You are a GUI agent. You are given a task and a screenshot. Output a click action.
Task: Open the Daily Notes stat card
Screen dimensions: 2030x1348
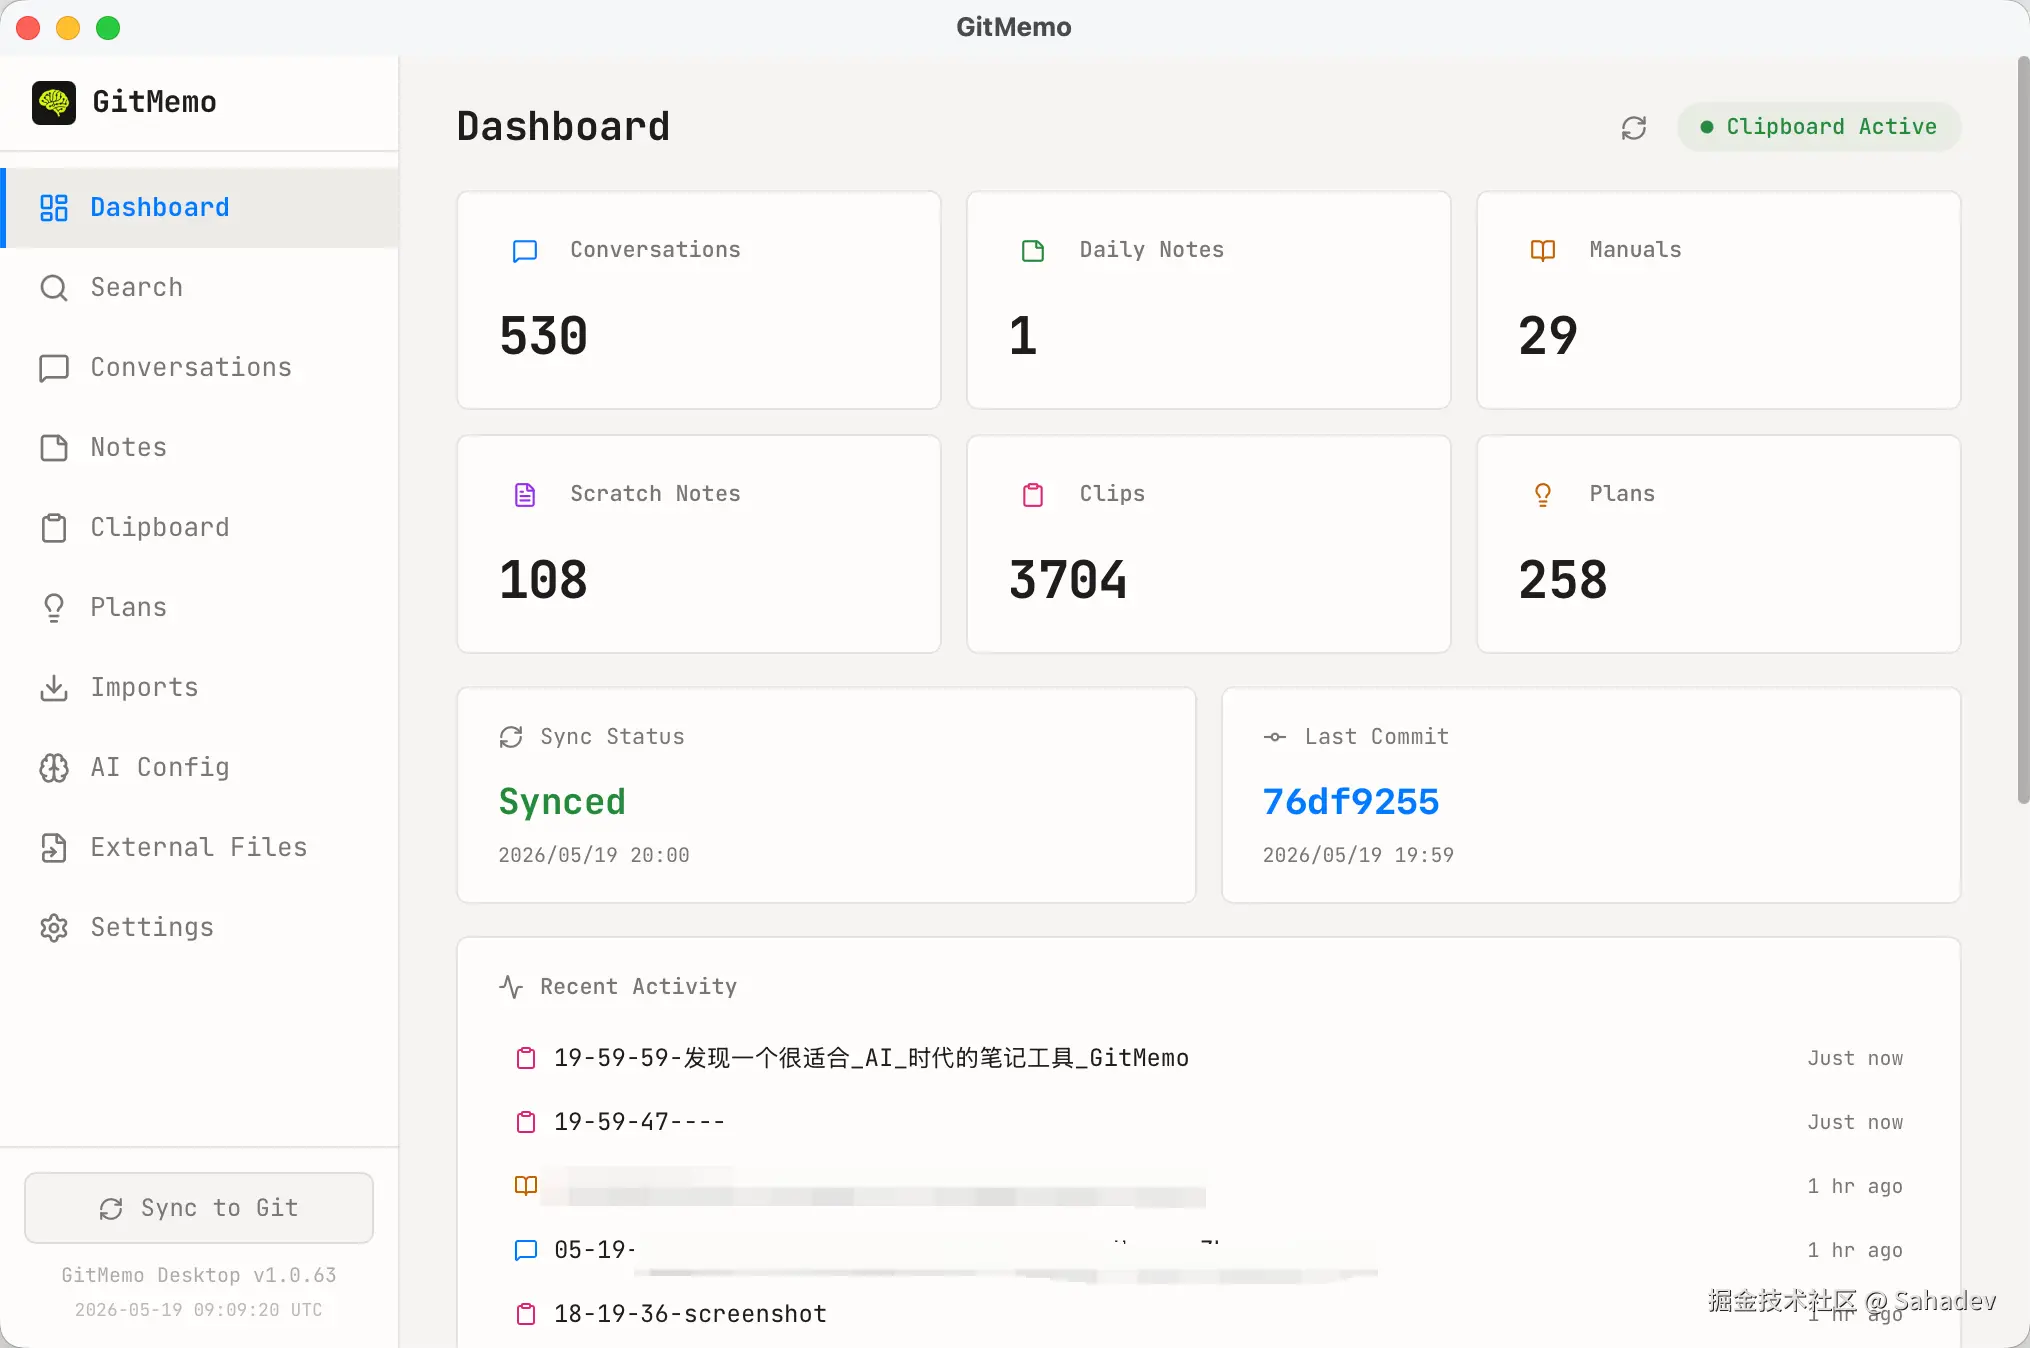pyautogui.click(x=1209, y=300)
